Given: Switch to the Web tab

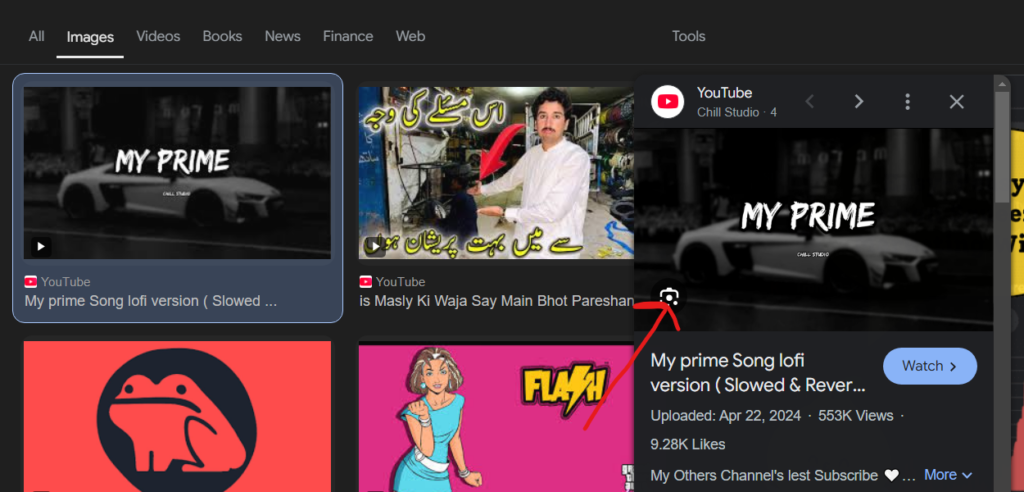Looking at the screenshot, I should tap(410, 37).
